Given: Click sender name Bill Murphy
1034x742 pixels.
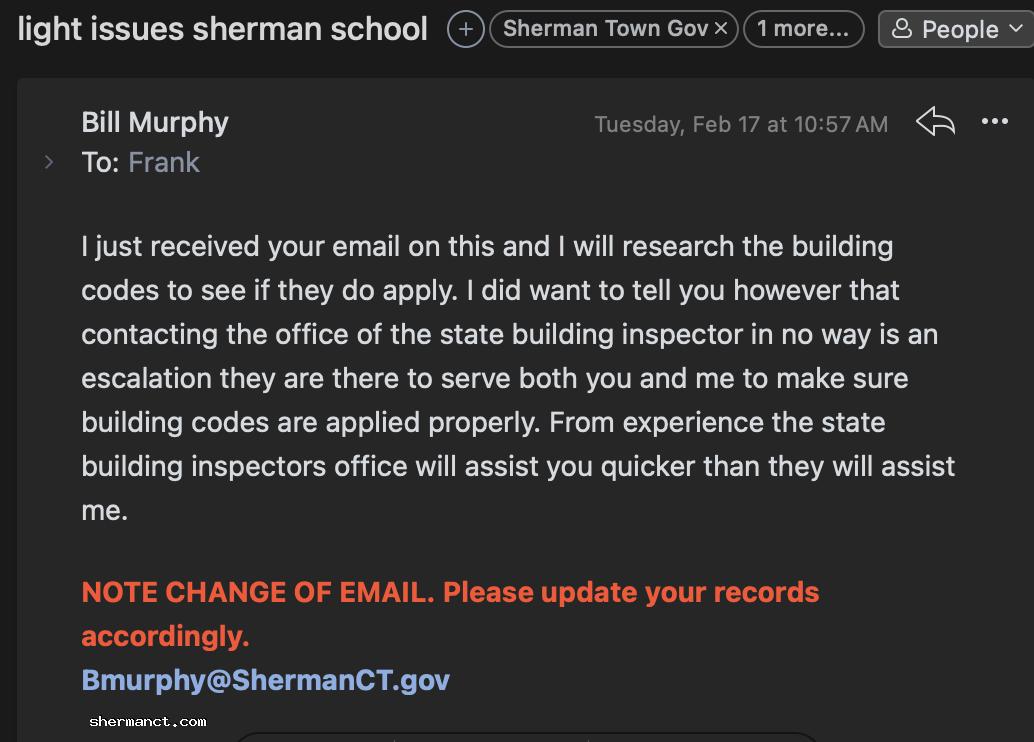Looking at the screenshot, I should (155, 123).
